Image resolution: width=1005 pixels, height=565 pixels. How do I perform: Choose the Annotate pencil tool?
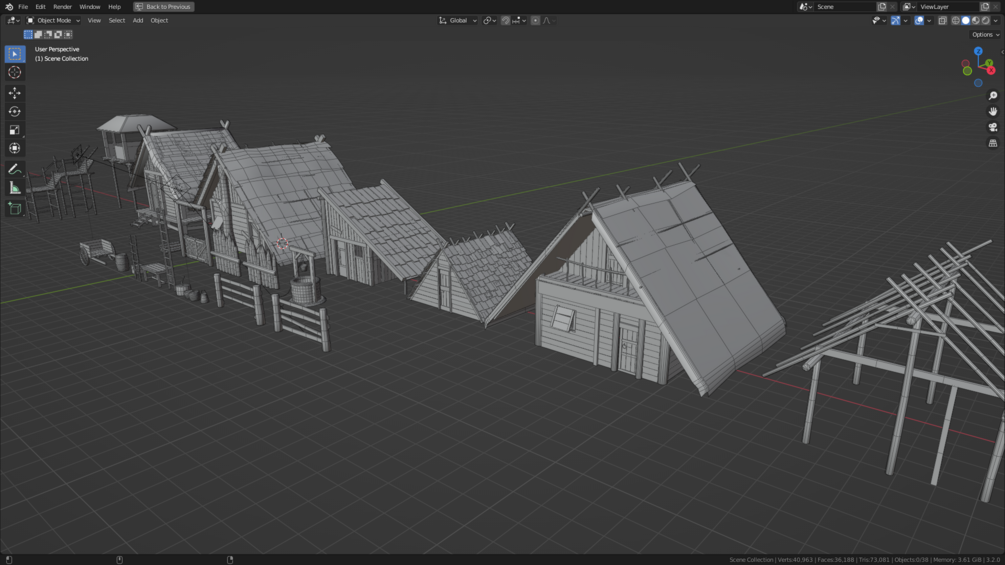coord(14,170)
